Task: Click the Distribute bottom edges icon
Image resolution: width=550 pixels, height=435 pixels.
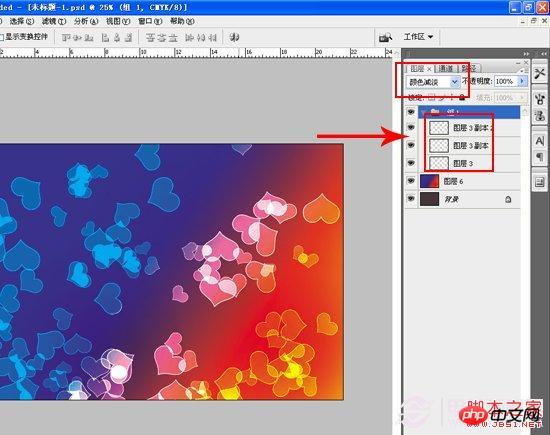Action: click(173, 38)
